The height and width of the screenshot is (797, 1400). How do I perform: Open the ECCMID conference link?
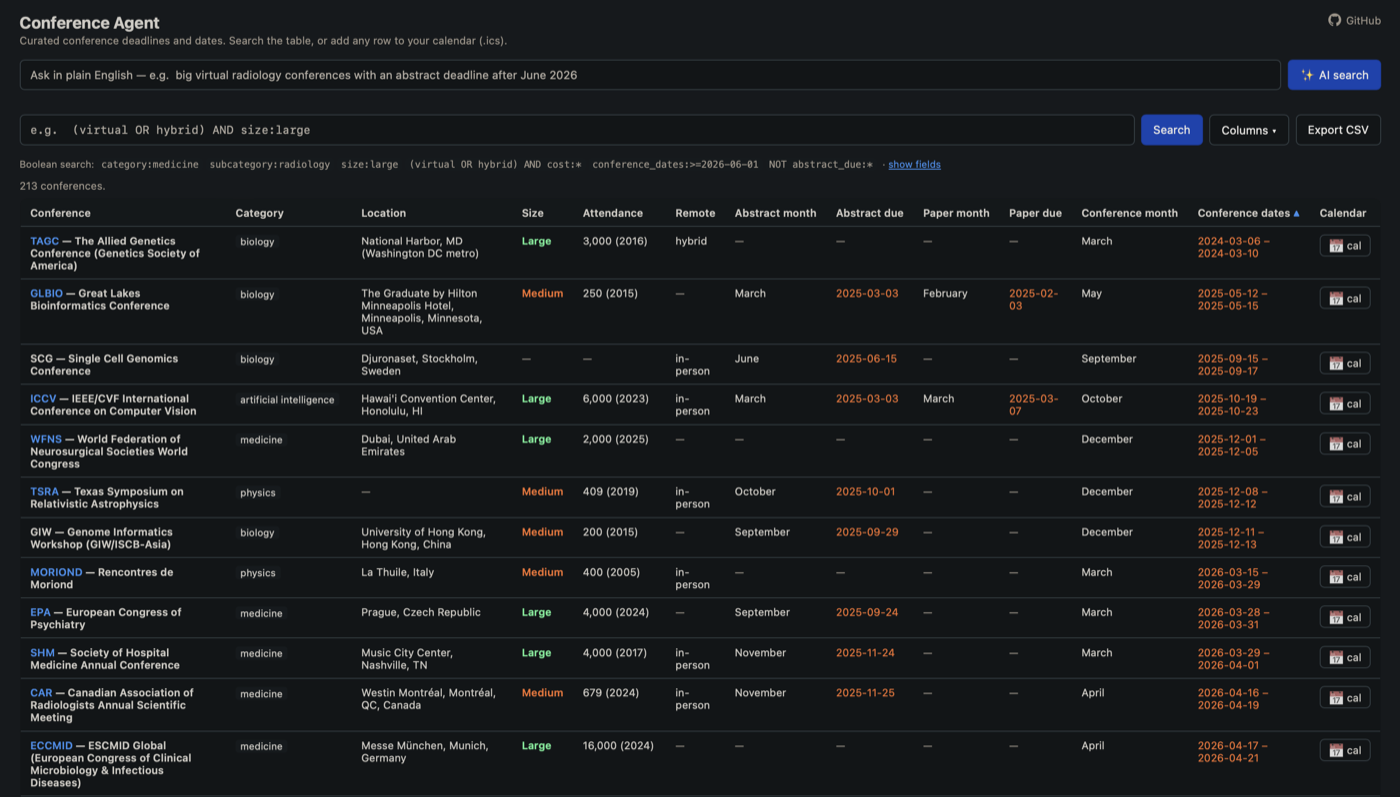pyautogui.click(x=52, y=745)
